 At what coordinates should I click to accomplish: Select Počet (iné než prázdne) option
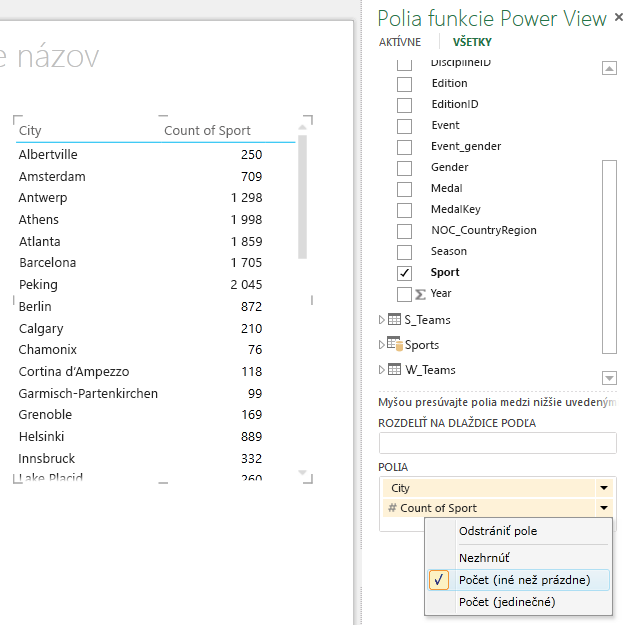click(519, 580)
